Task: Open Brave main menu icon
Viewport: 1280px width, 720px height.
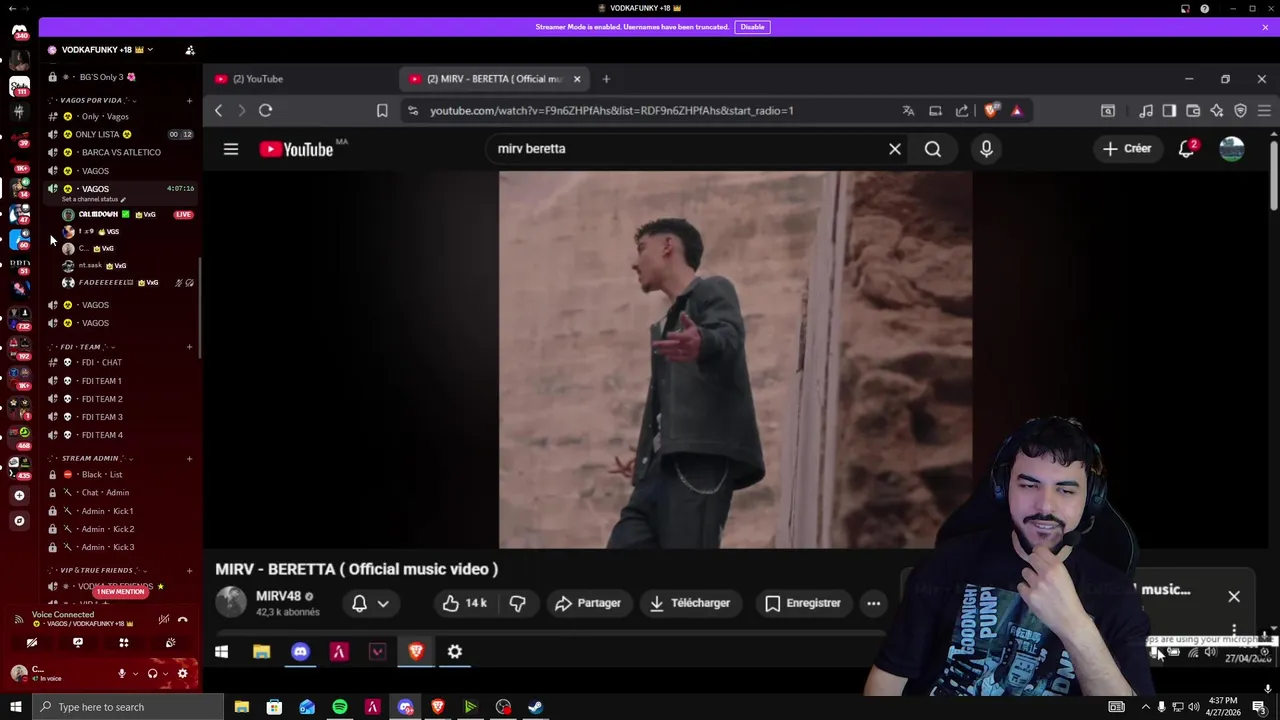Action: pos(1264,110)
